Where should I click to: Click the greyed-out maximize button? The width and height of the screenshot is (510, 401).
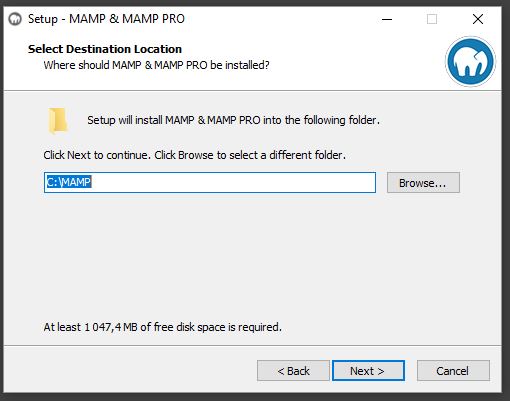pyautogui.click(x=432, y=19)
